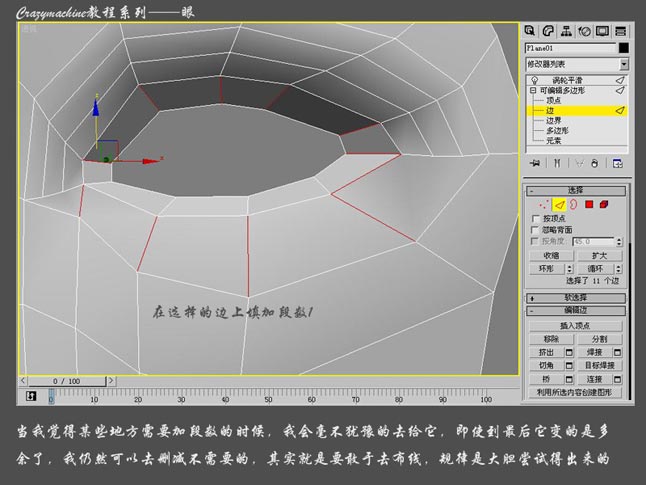The image size is (646, 485).
Task: Collapse the 可编辑多边形 tree node
Action: (x=533, y=90)
